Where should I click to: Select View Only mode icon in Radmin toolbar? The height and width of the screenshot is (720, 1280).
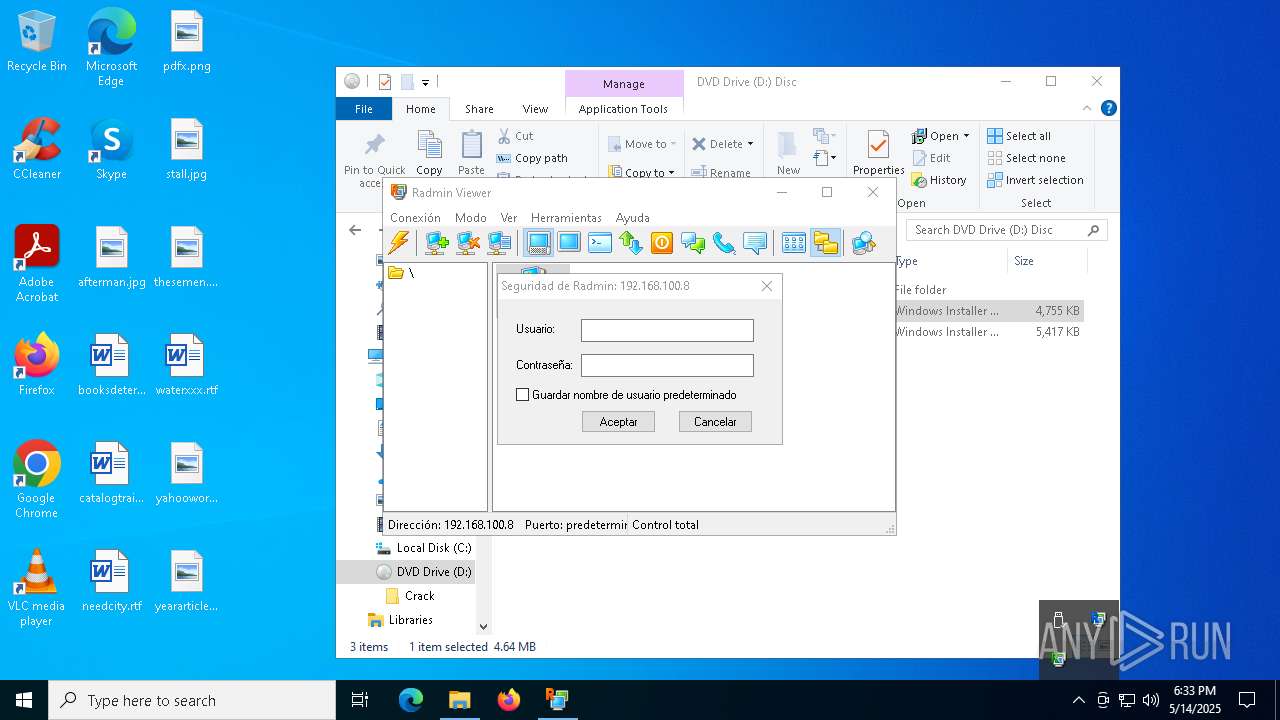[569, 243]
